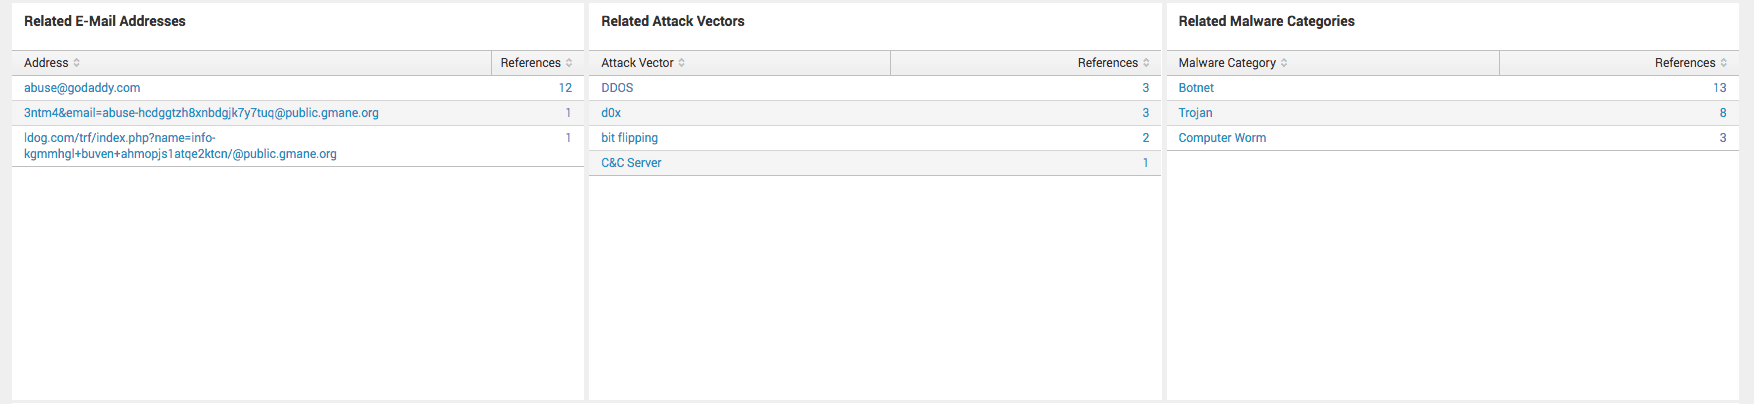Open the 3ntm4&email=abuse-hcdggtzh8xnbdgjk7y7tuq address link
This screenshot has width=1754, height=404.
(x=201, y=113)
